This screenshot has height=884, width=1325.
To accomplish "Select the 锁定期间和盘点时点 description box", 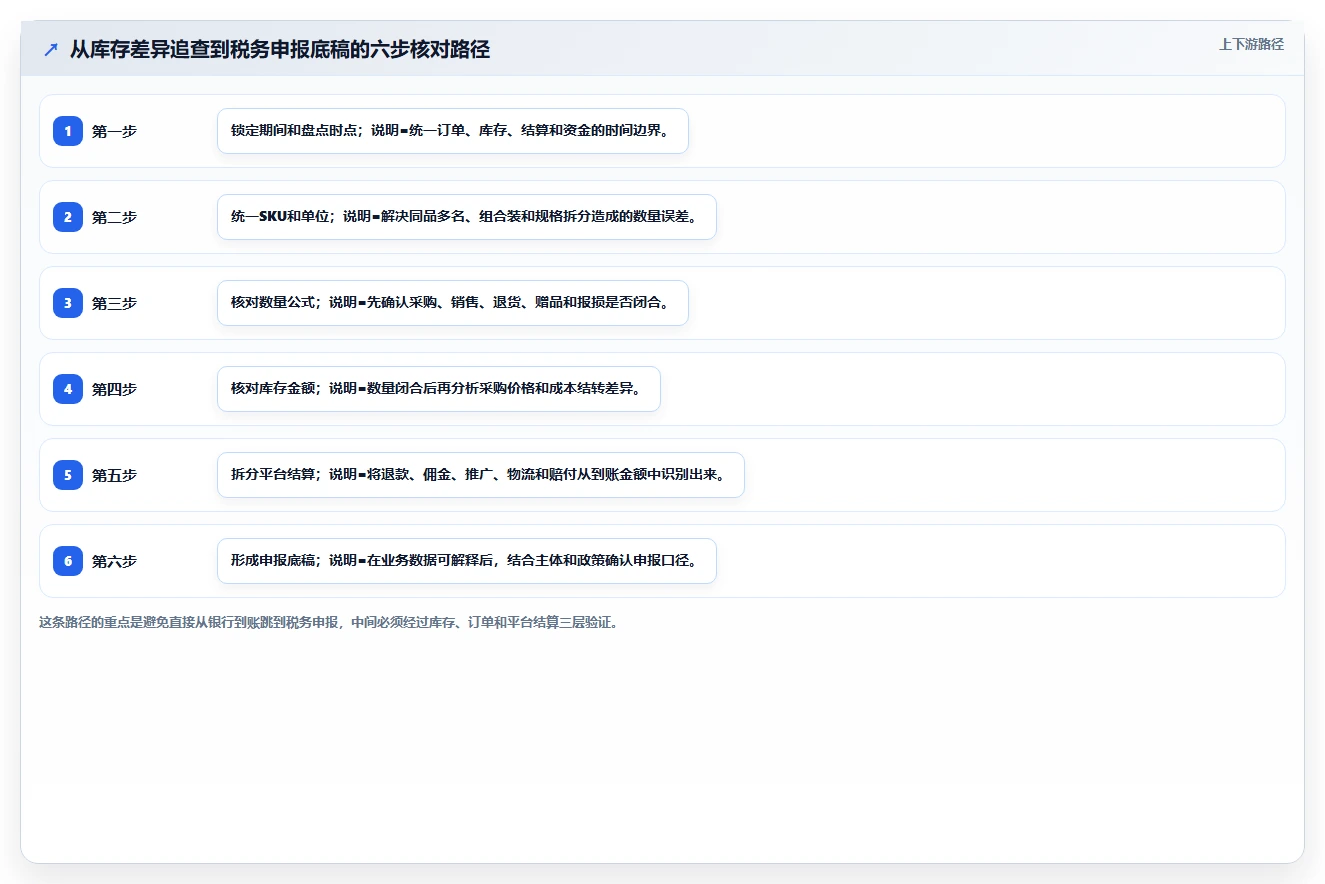I will point(453,131).
